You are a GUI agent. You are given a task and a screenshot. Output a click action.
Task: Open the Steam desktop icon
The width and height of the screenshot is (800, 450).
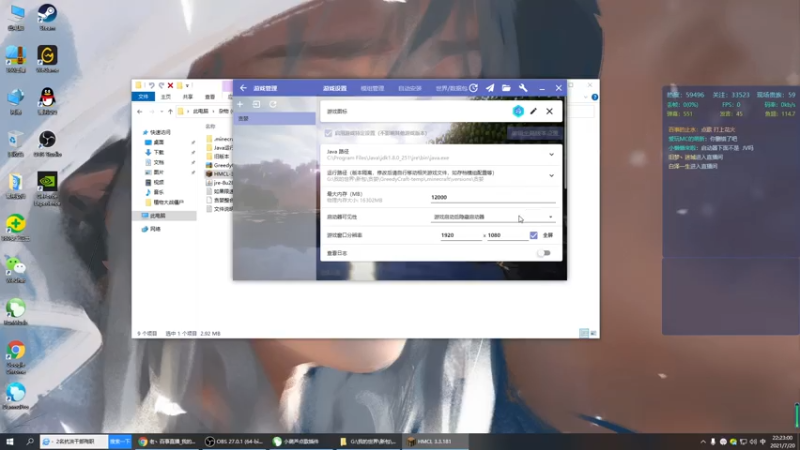[47, 16]
